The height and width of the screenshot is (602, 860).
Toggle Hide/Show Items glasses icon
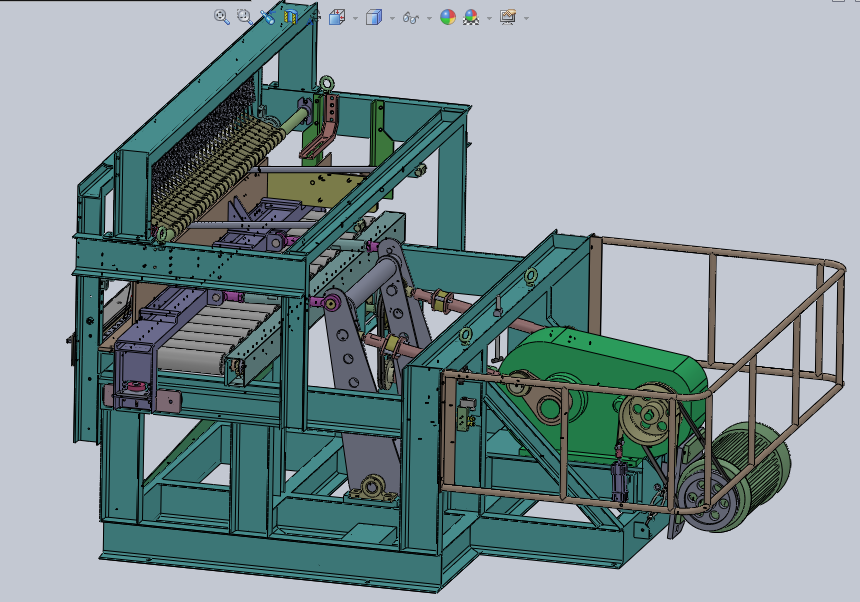point(410,17)
